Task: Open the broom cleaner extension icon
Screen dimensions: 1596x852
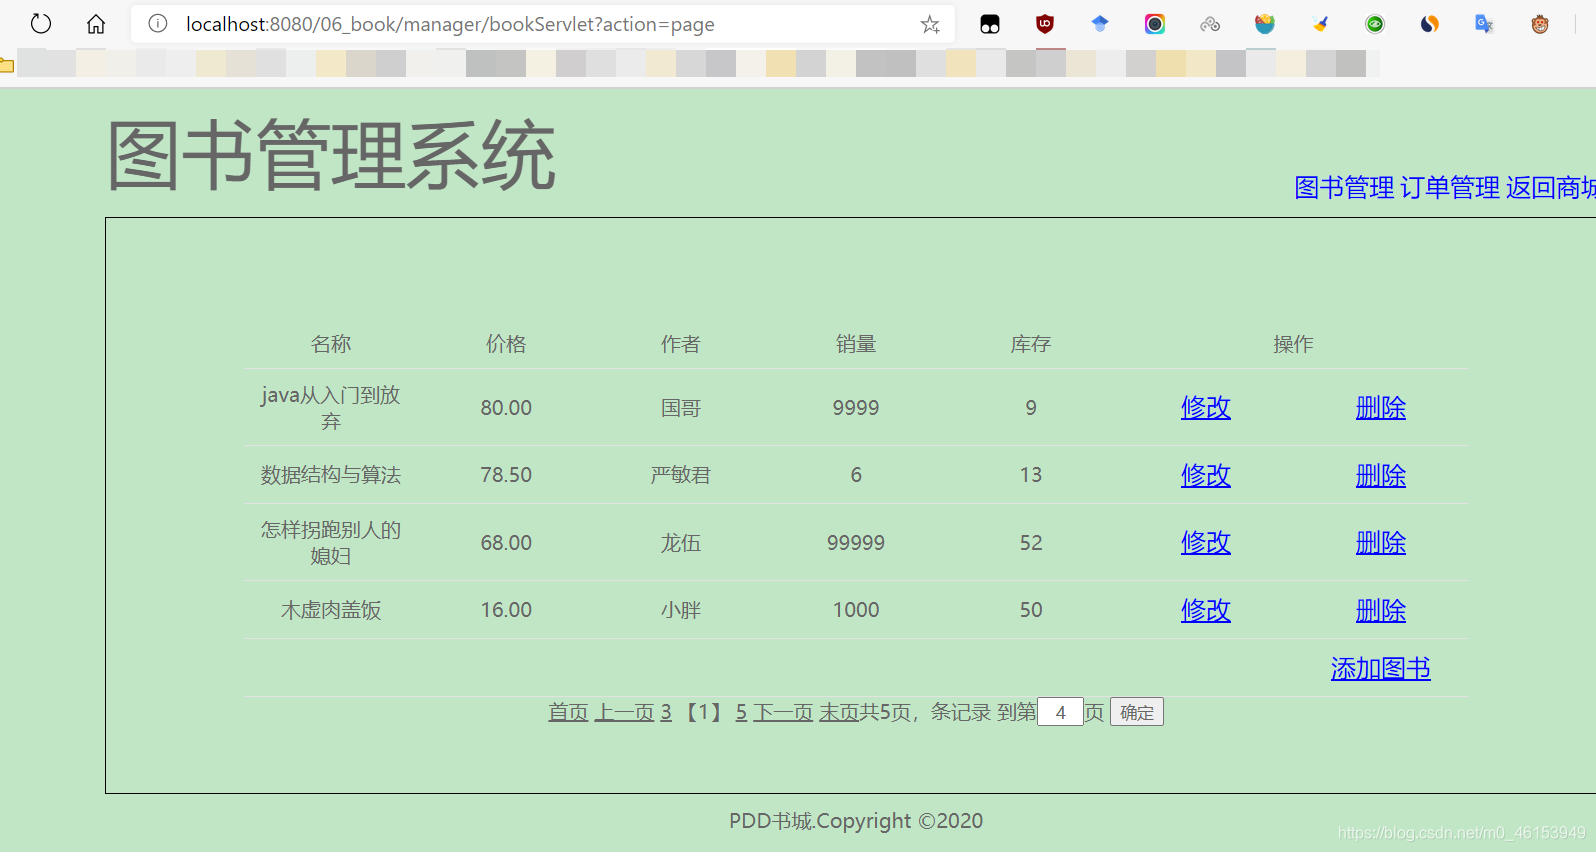Action: pos(1320,24)
